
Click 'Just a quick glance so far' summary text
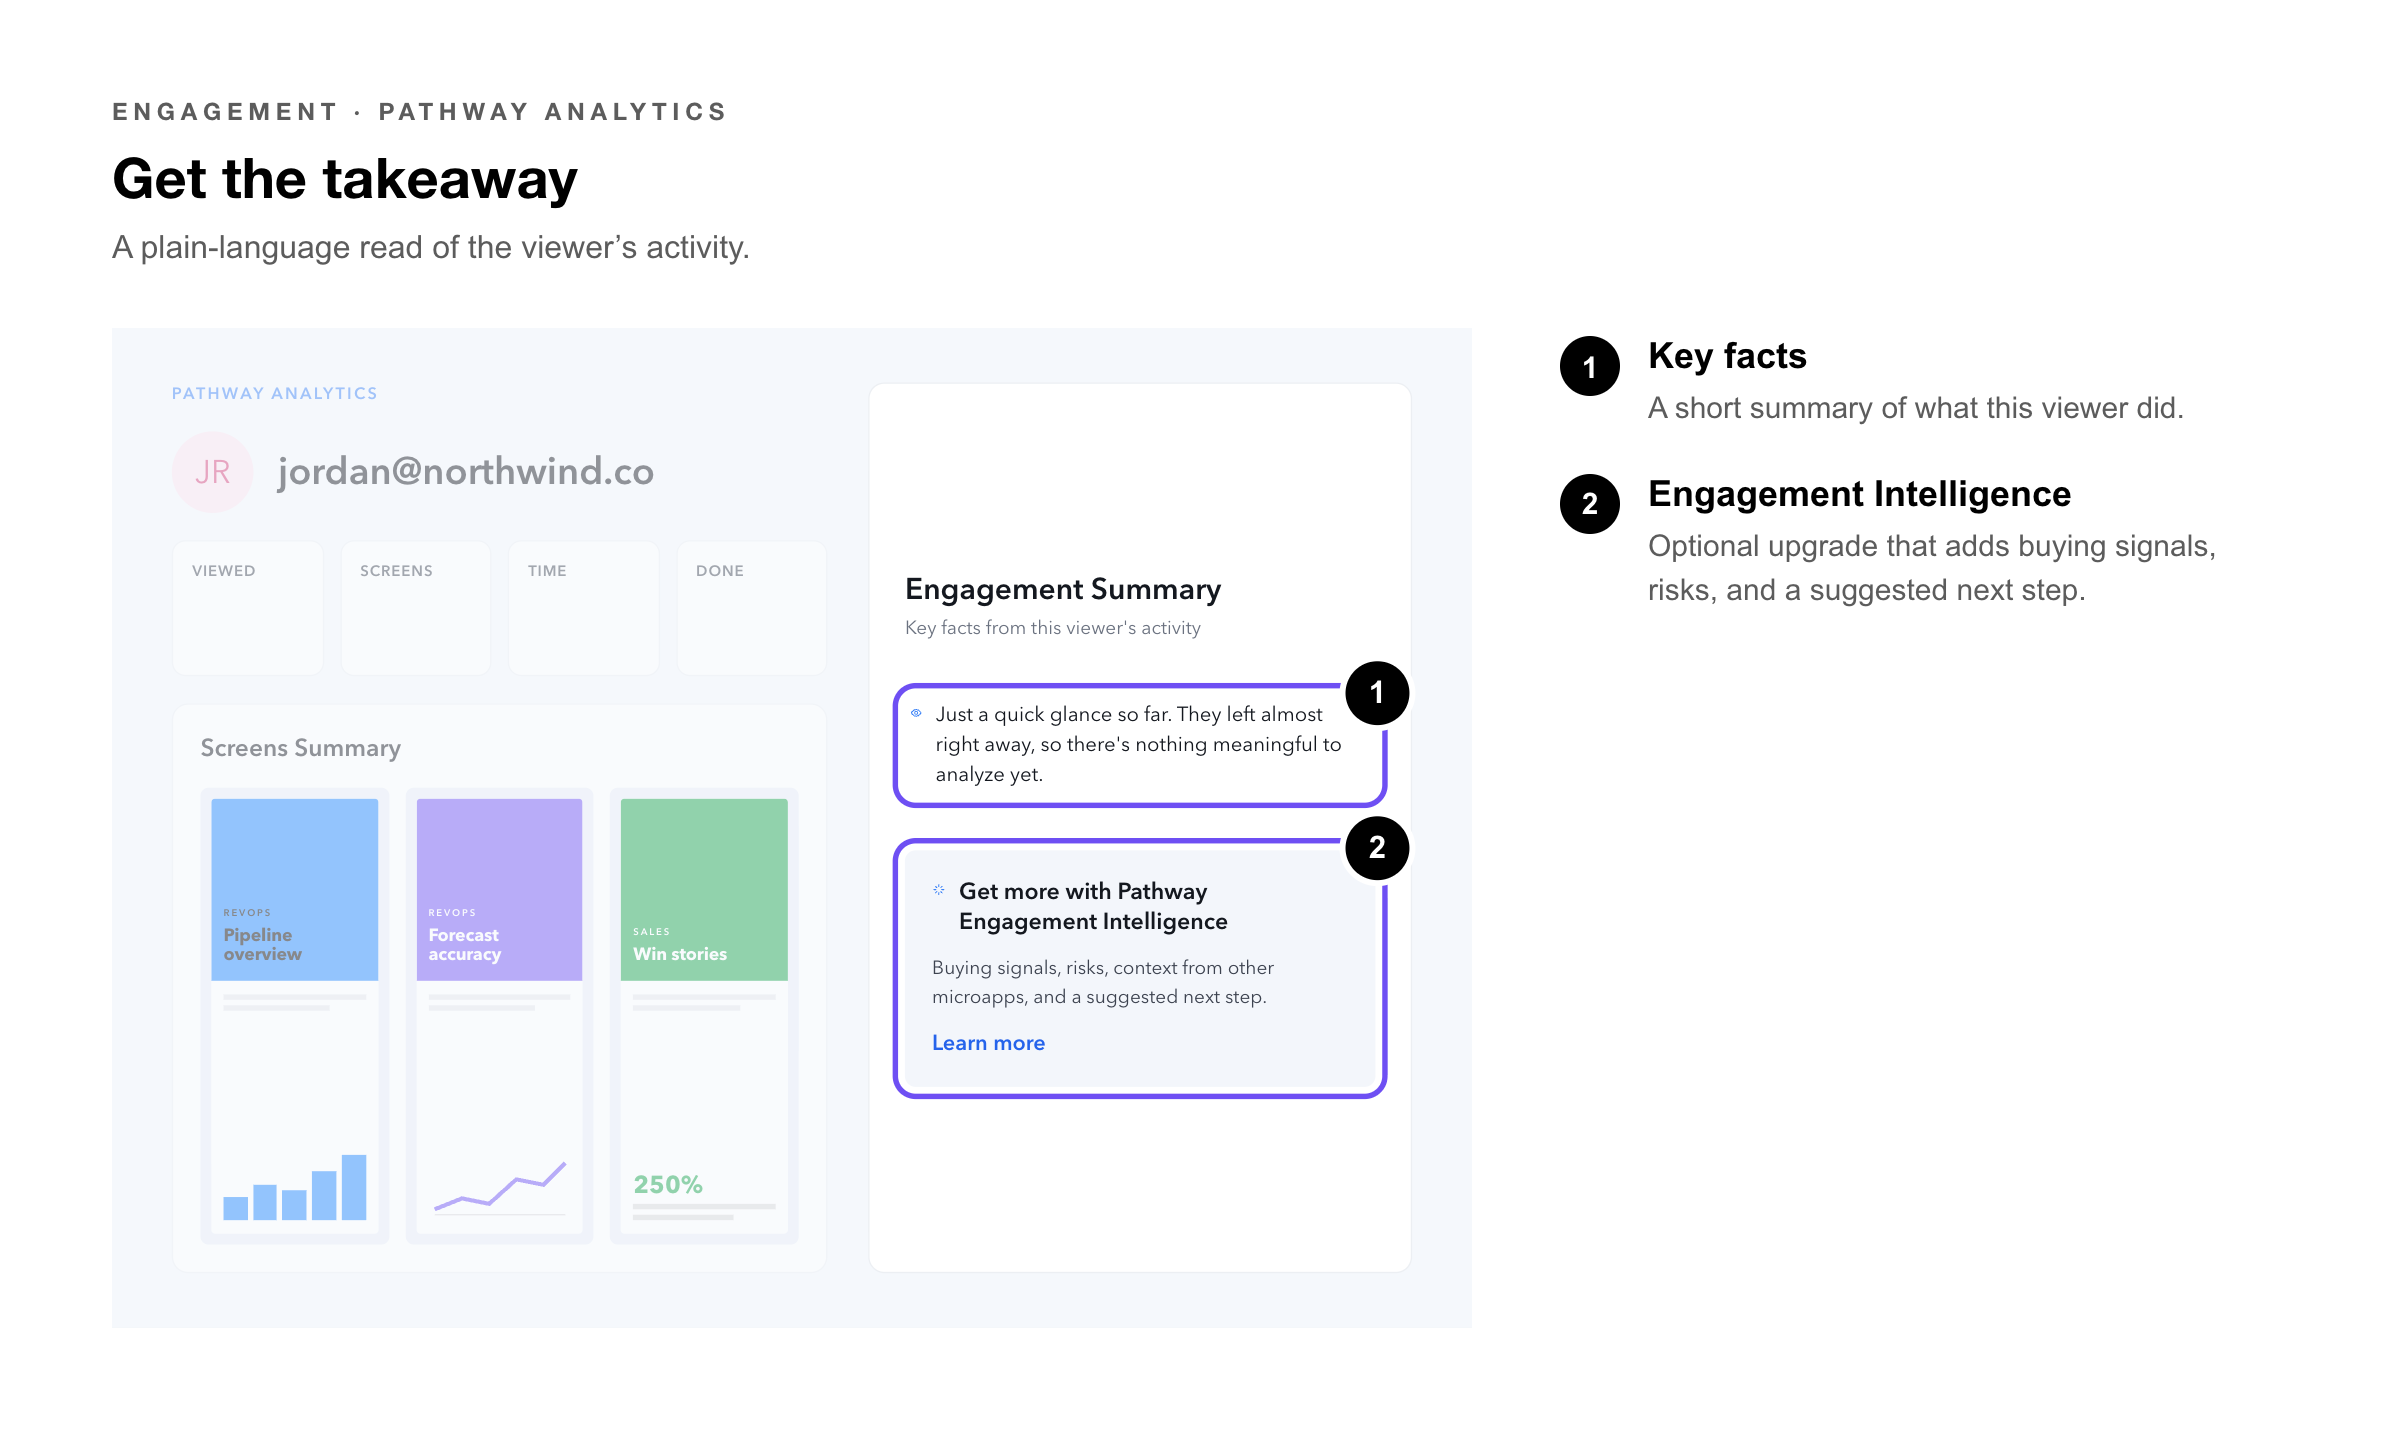coord(1138,744)
